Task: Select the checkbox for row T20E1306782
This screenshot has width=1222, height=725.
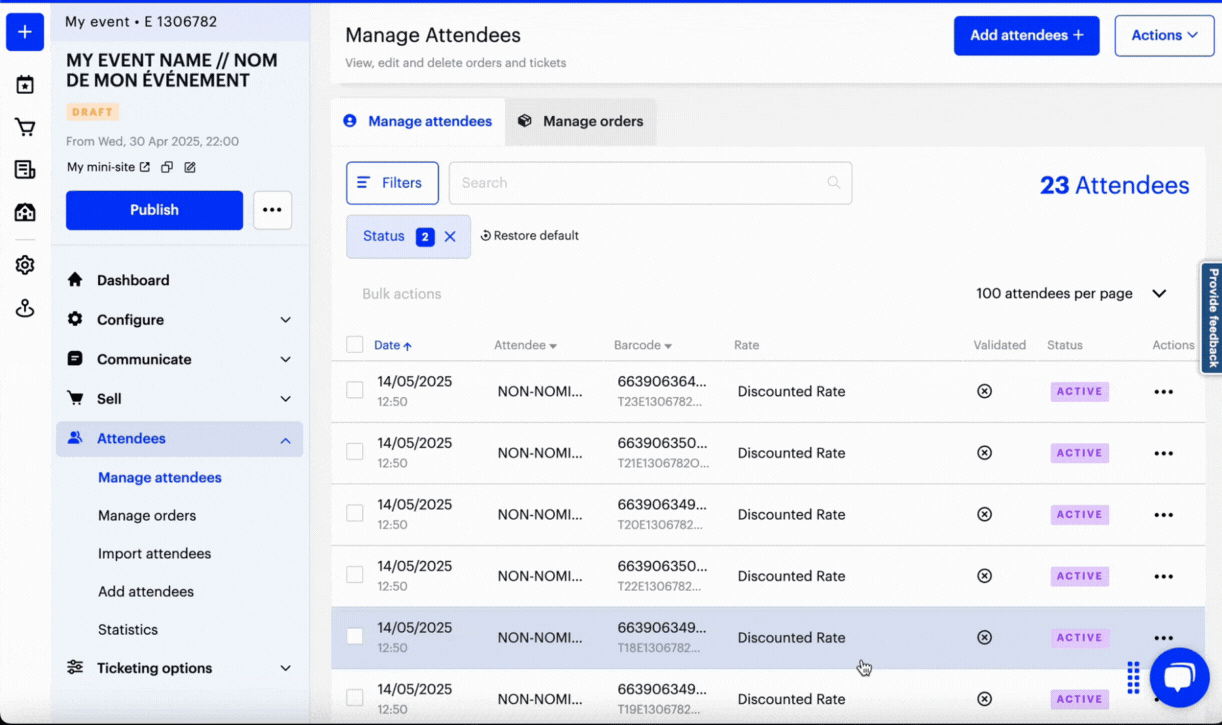Action: pos(354,513)
